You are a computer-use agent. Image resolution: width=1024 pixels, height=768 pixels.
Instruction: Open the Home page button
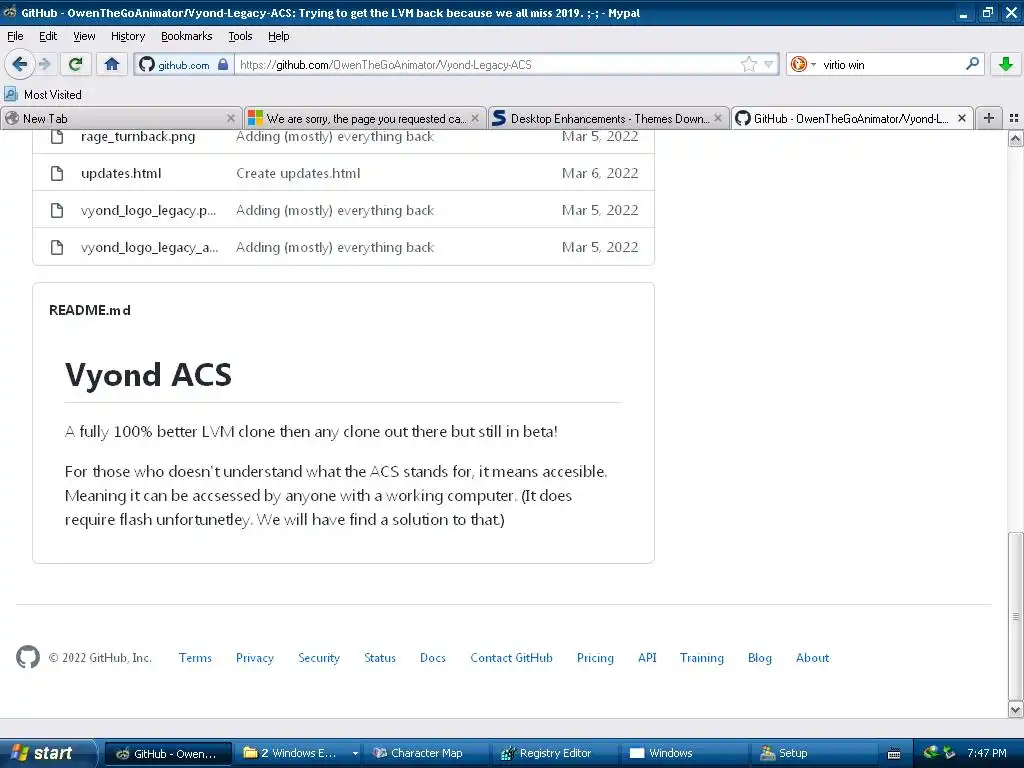112,64
